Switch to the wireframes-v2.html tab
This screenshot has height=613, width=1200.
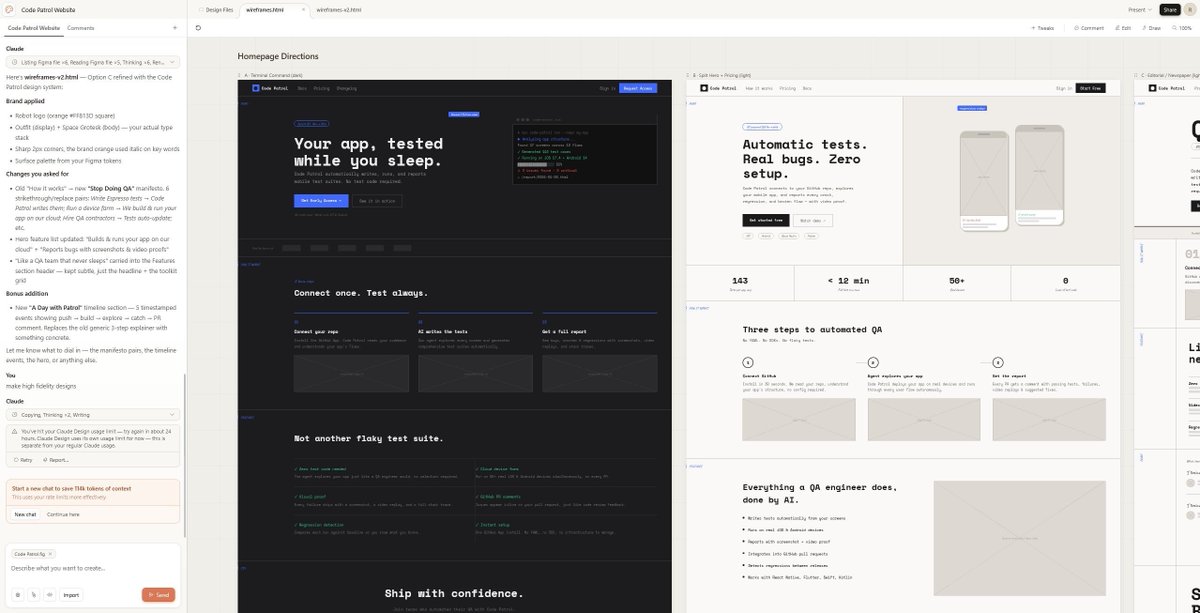pos(339,9)
